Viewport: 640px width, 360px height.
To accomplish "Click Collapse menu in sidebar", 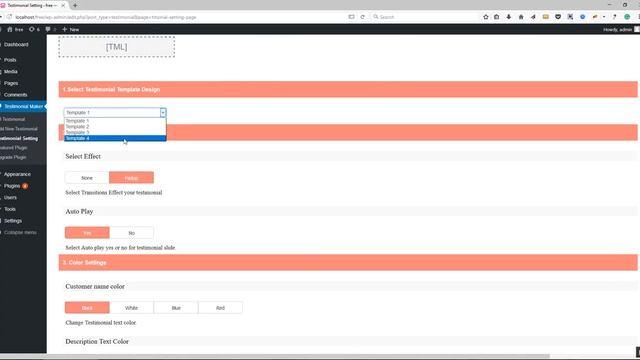I will (20, 232).
